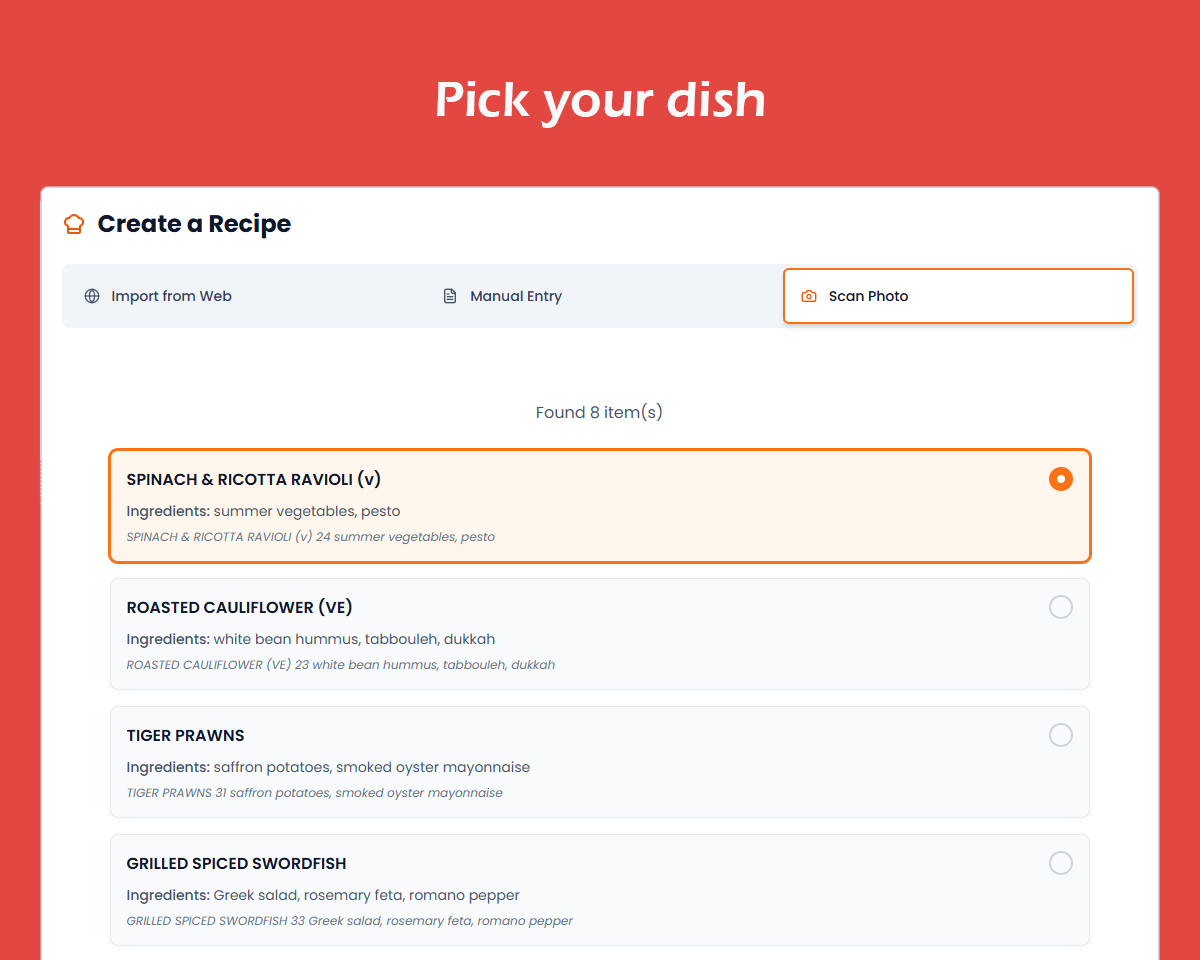Click the Grilled Spiced Swordfish heading
The height and width of the screenshot is (960, 1200).
[x=236, y=863]
